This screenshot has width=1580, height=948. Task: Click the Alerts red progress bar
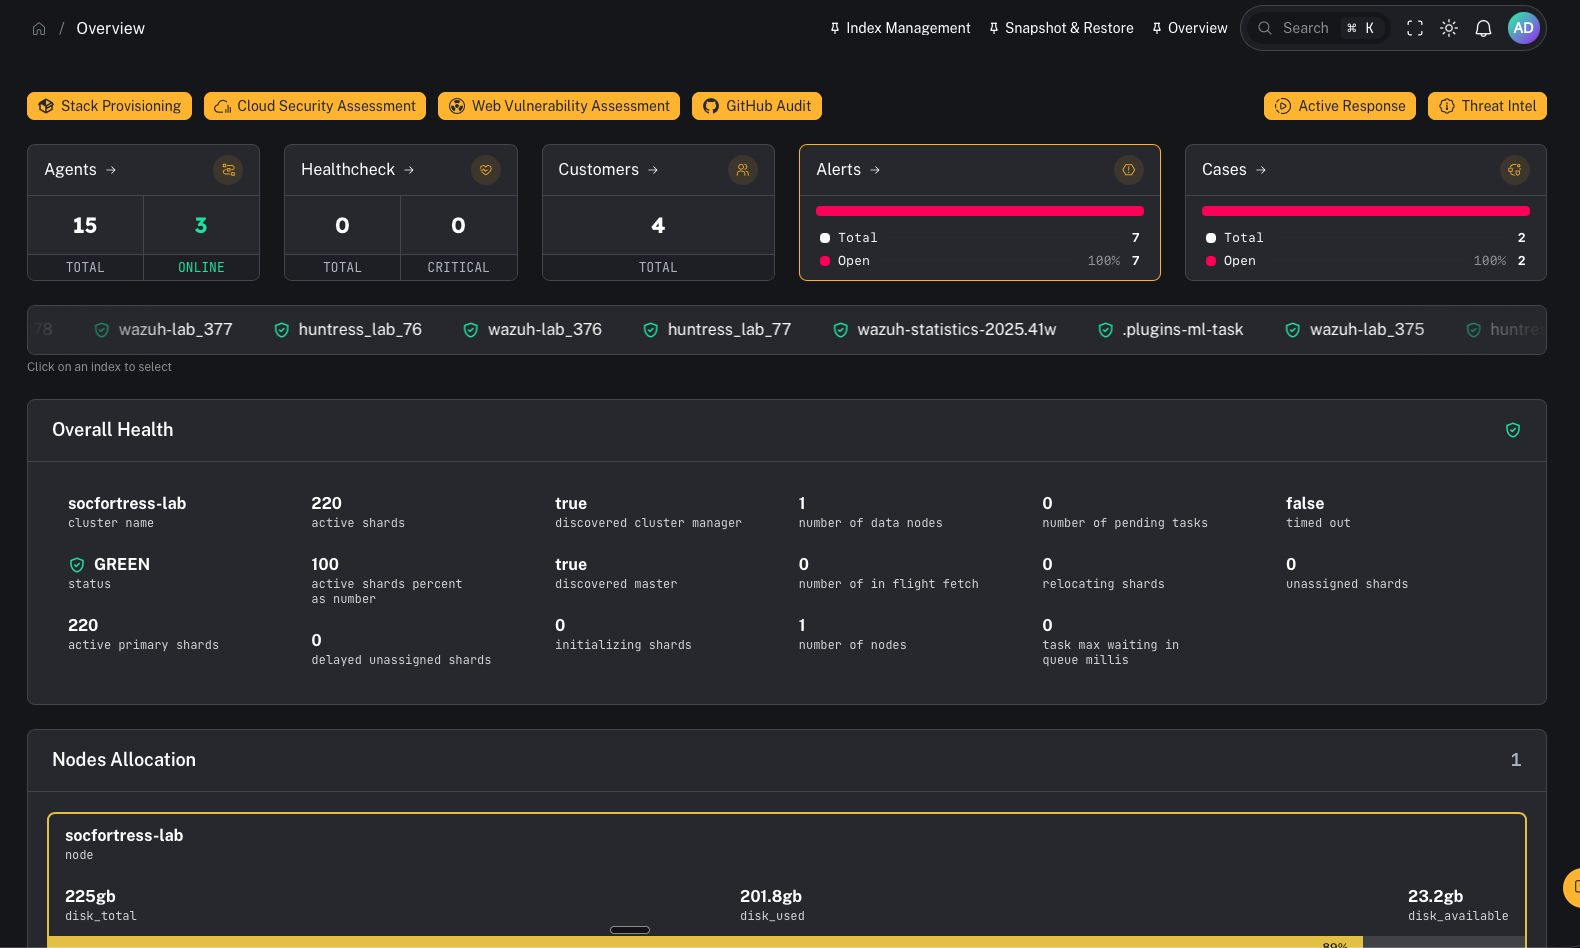coord(980,211)
